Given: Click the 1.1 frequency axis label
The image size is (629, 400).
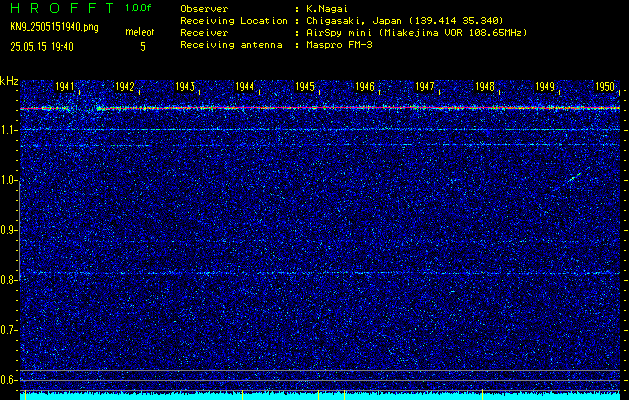Looking at the screenshot, I should pyautogui.click(x=9, y=130).
